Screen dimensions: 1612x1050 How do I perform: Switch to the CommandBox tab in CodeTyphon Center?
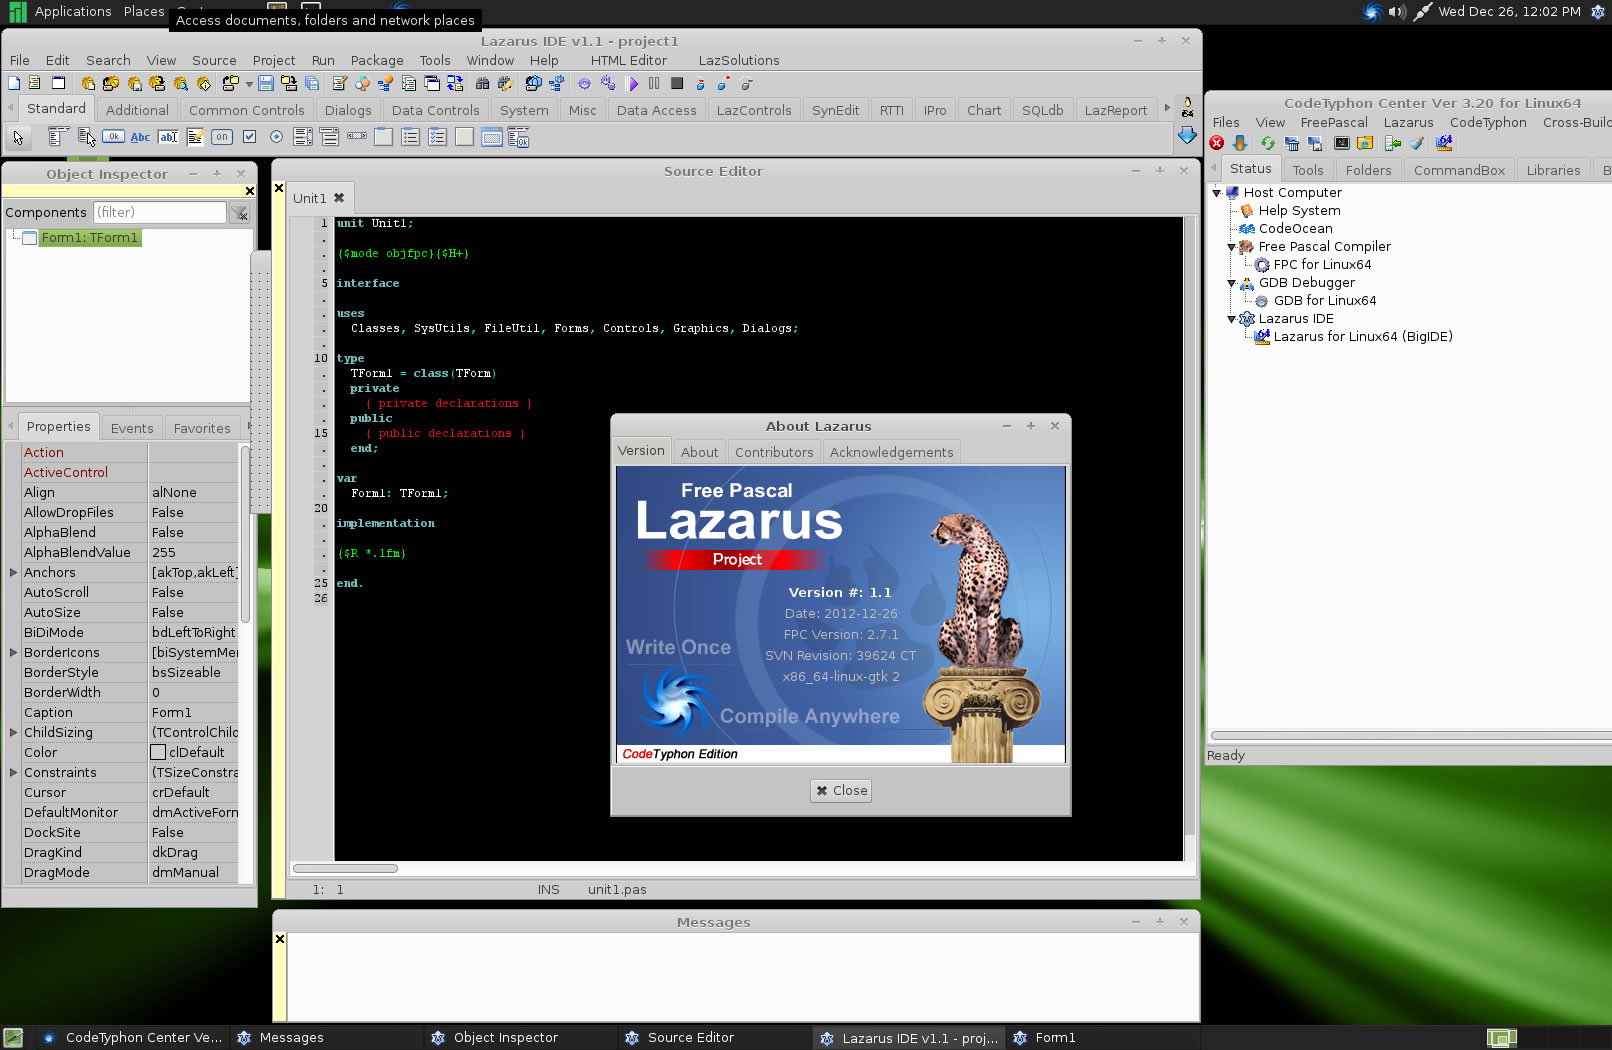[1459, 170]
